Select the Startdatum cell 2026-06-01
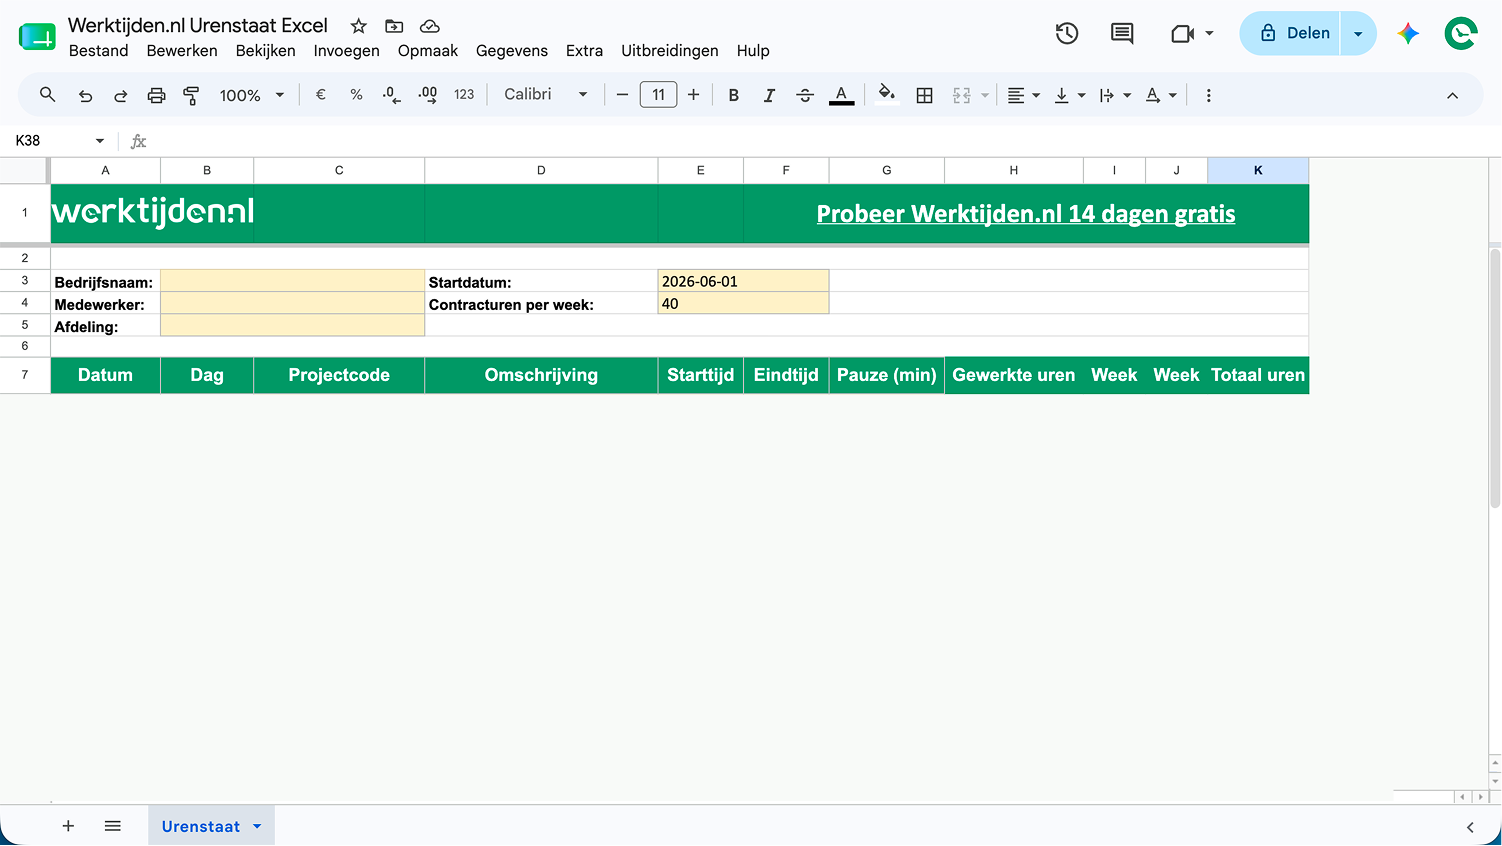This screenshot has height=846, width=1502. [743, 282]
